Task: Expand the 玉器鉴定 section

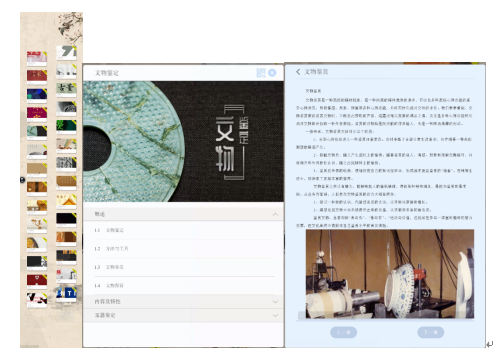Action: pyautogui.click(x=183, y=315)
